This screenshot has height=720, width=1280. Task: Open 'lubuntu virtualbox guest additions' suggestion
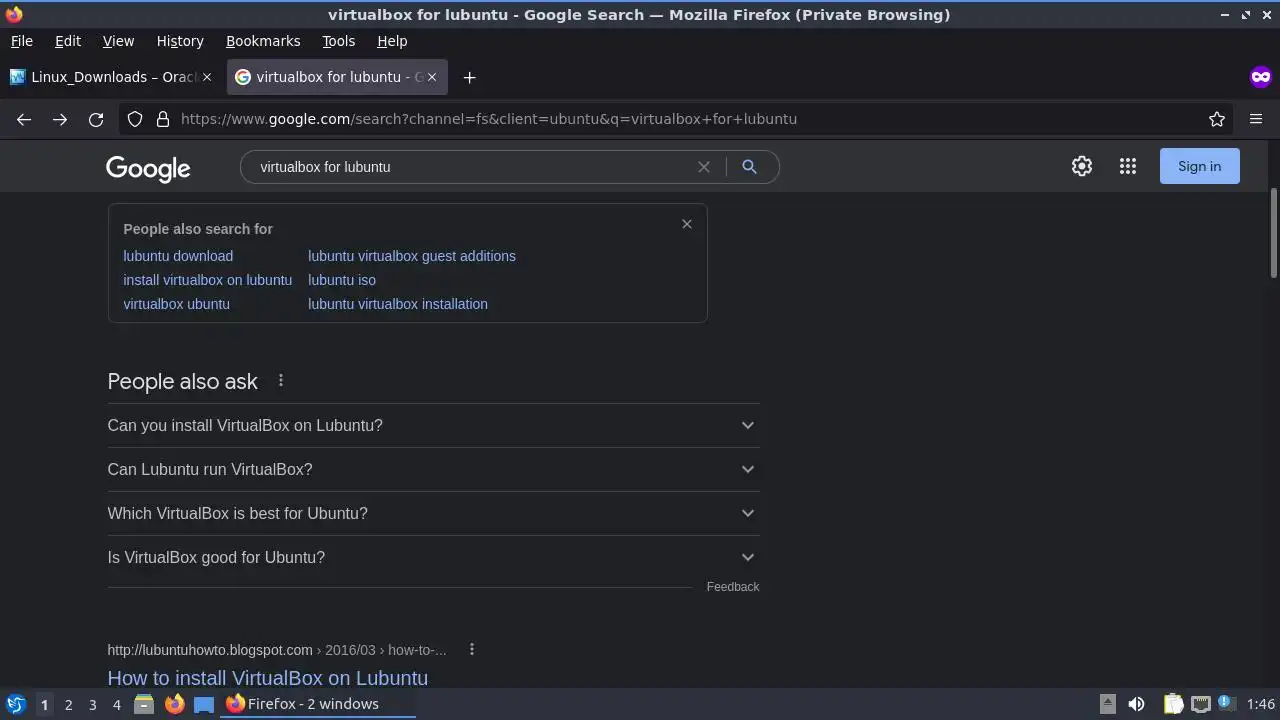[412, 256]
